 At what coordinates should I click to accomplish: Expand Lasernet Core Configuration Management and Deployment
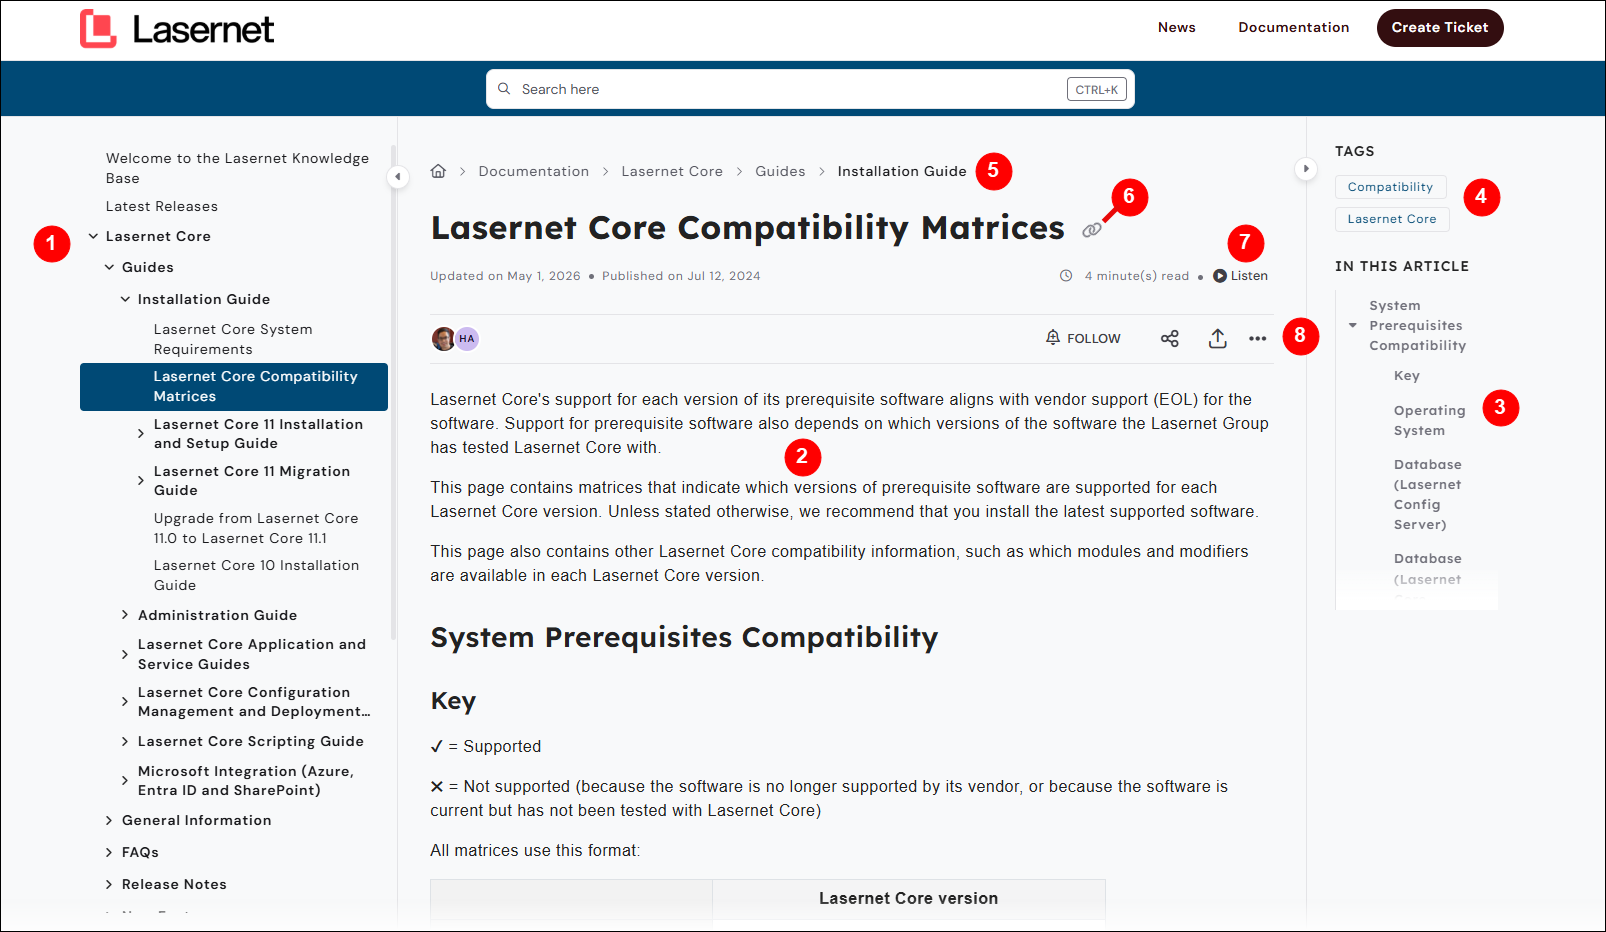tap(125, 702)
